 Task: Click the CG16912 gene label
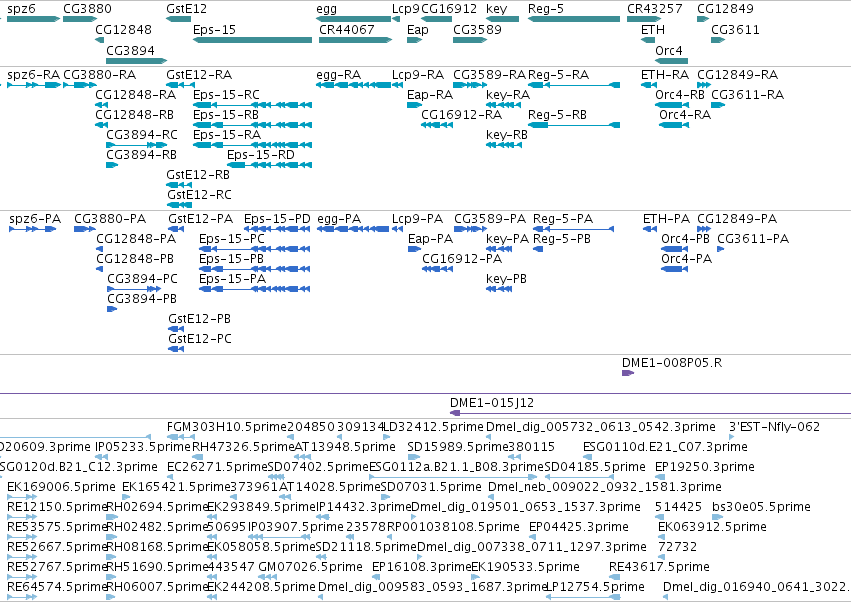click(449, 9)
